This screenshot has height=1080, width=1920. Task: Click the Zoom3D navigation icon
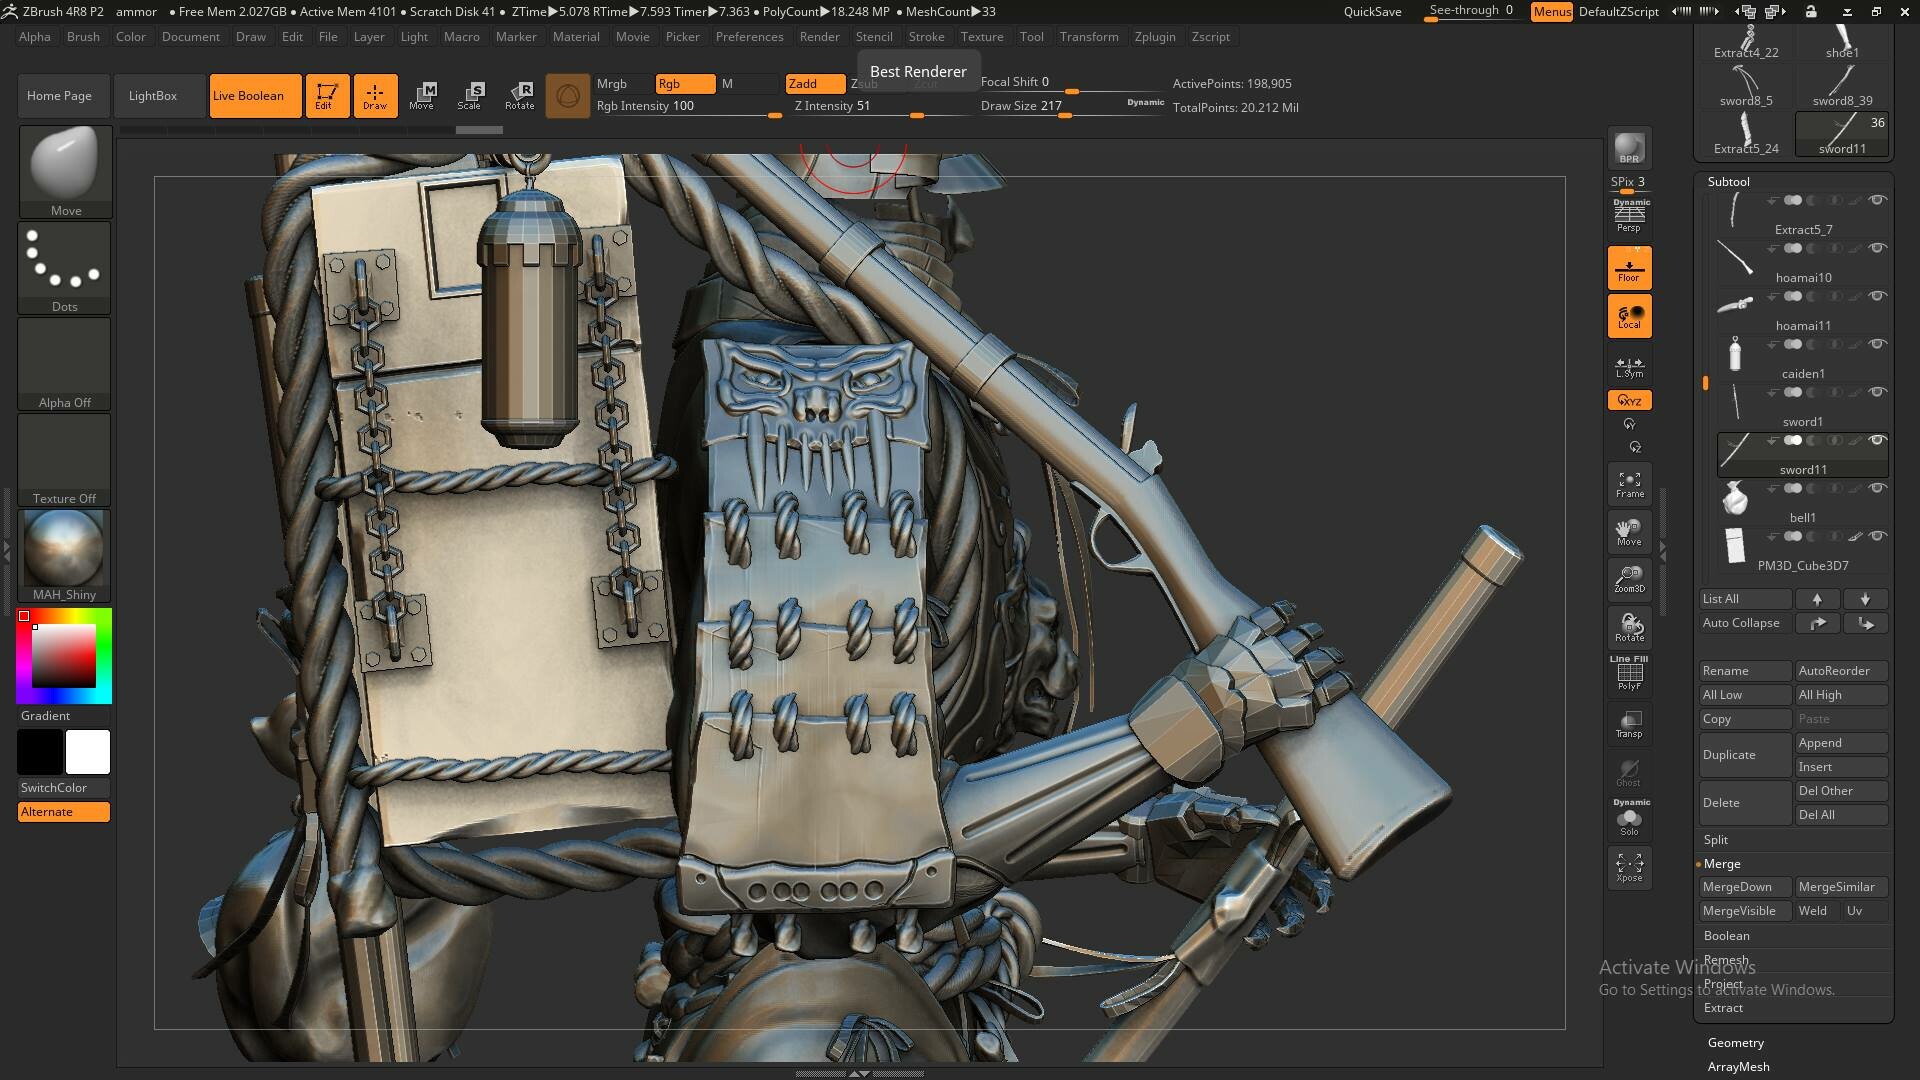tap(1629, 579)
